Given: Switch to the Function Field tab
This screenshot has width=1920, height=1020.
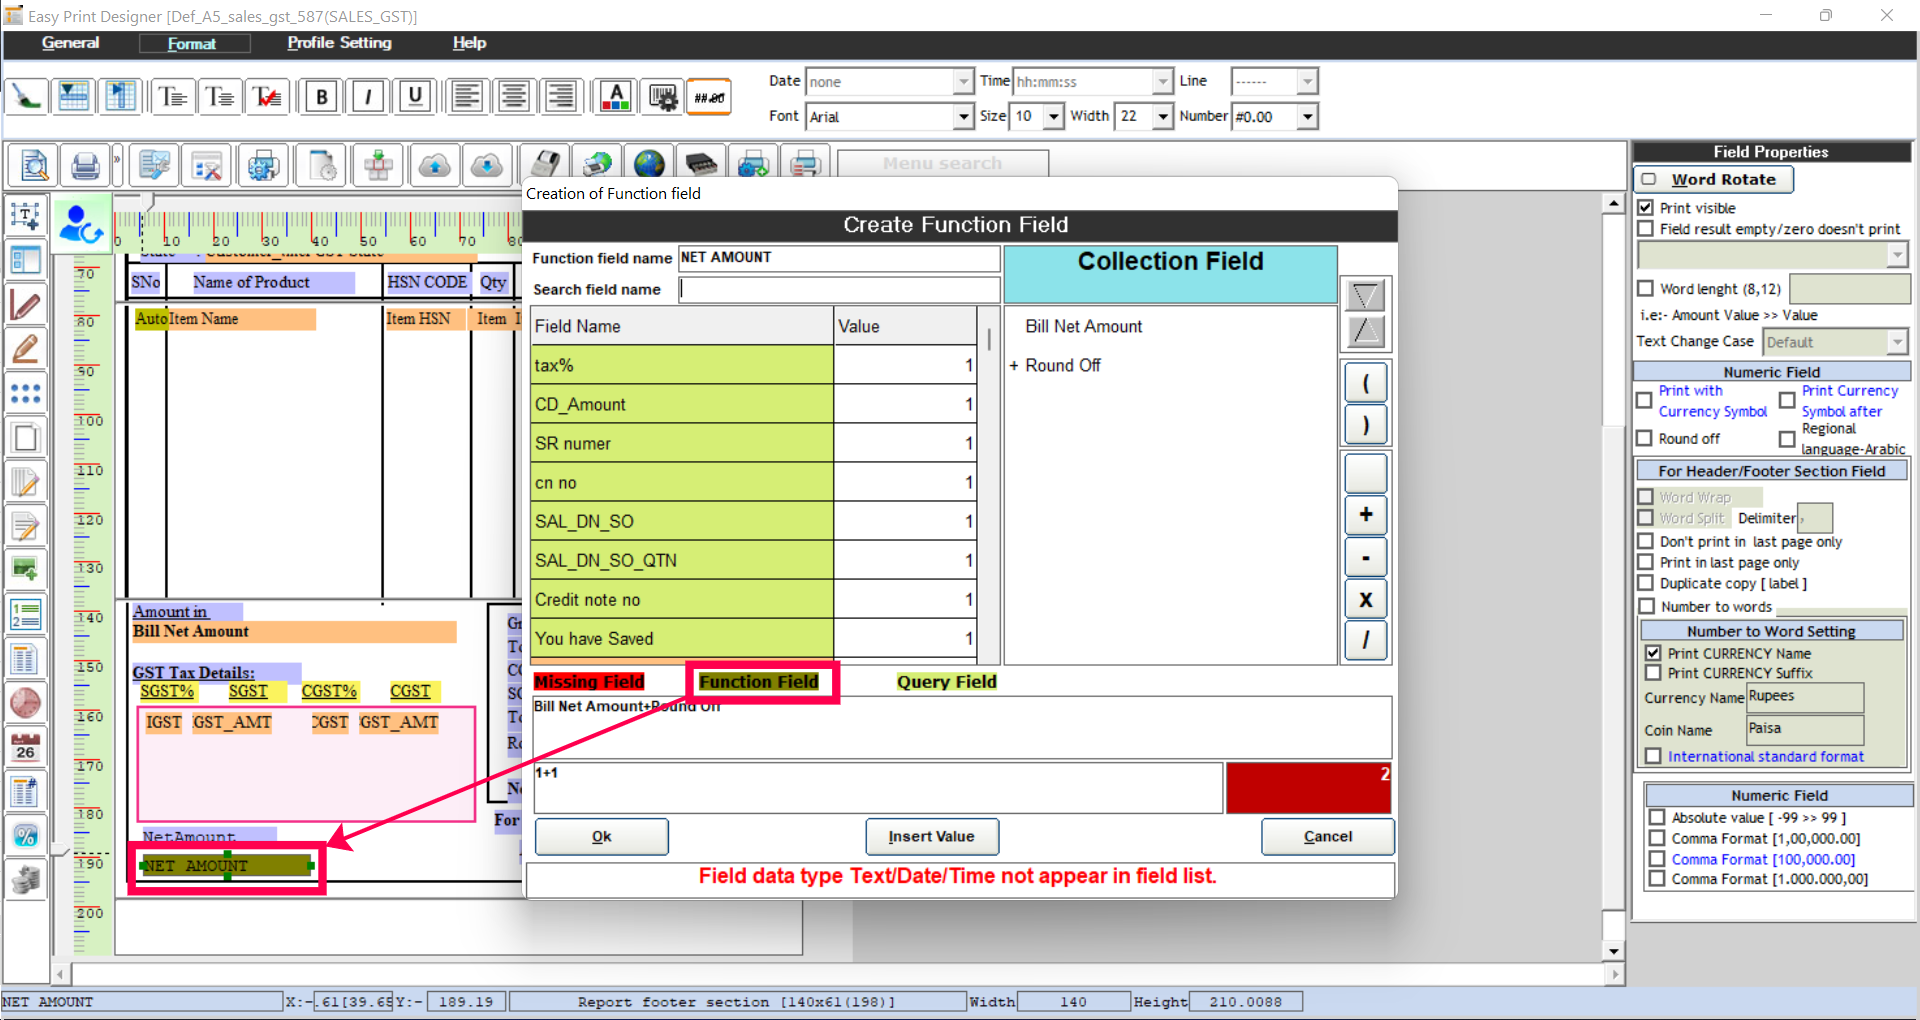Looking at the screenshot, I should click(760, 681).
